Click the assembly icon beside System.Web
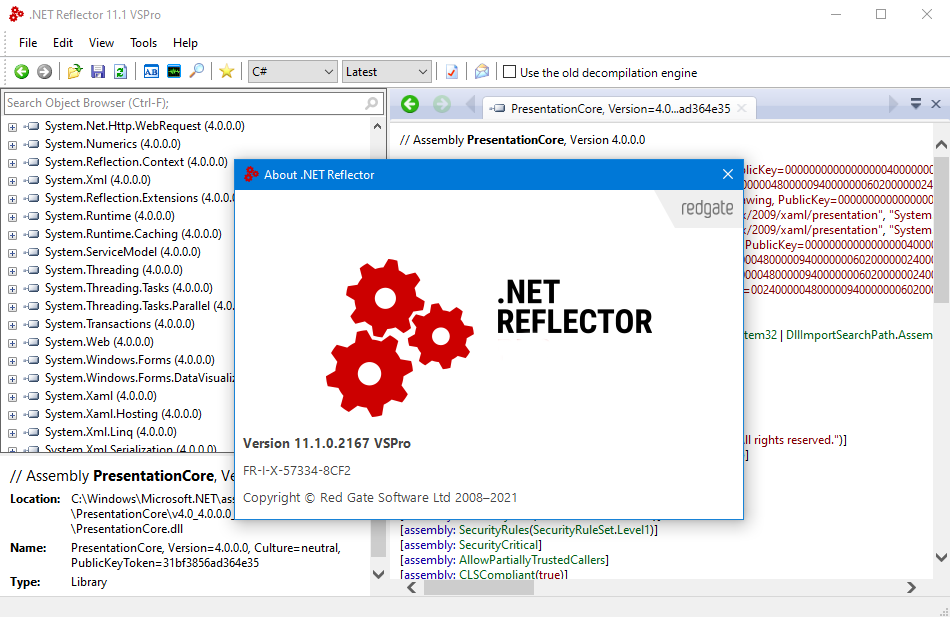The width and height of the screenshot is (950, 617). coord(32,342)
